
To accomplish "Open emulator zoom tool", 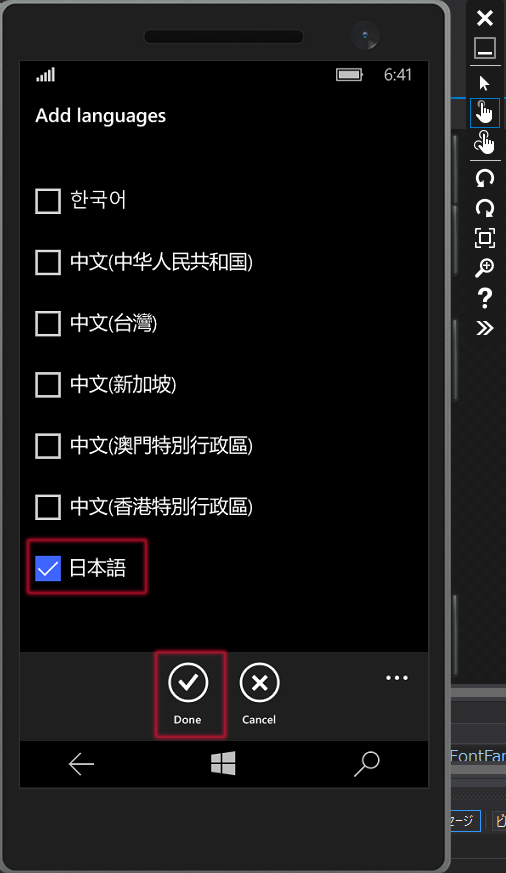I will pyautogui.click(x=485, y=268).
